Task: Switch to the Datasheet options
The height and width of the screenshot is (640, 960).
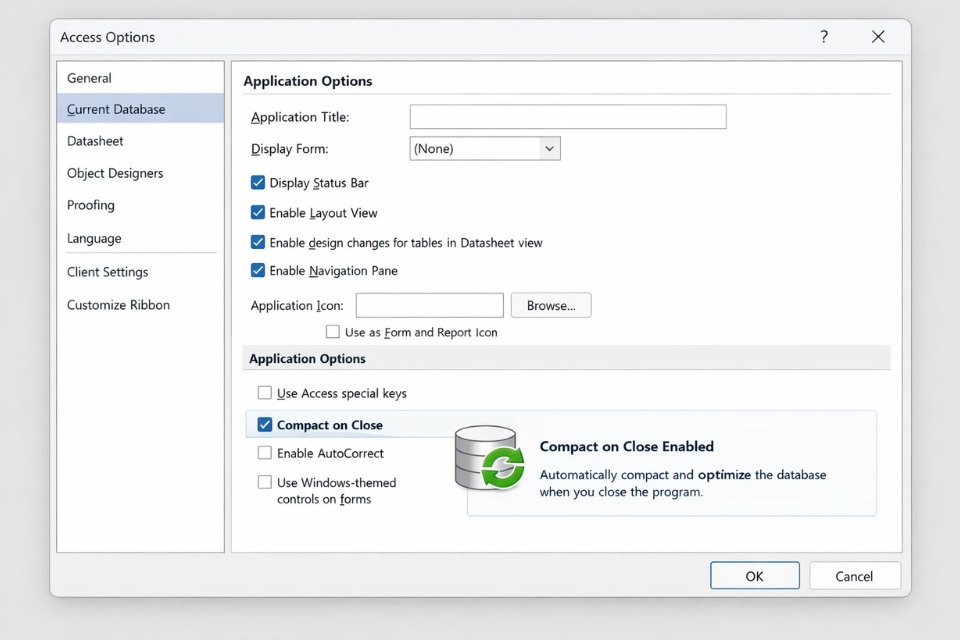Action: pyautogui.click(x=95, y=141)
